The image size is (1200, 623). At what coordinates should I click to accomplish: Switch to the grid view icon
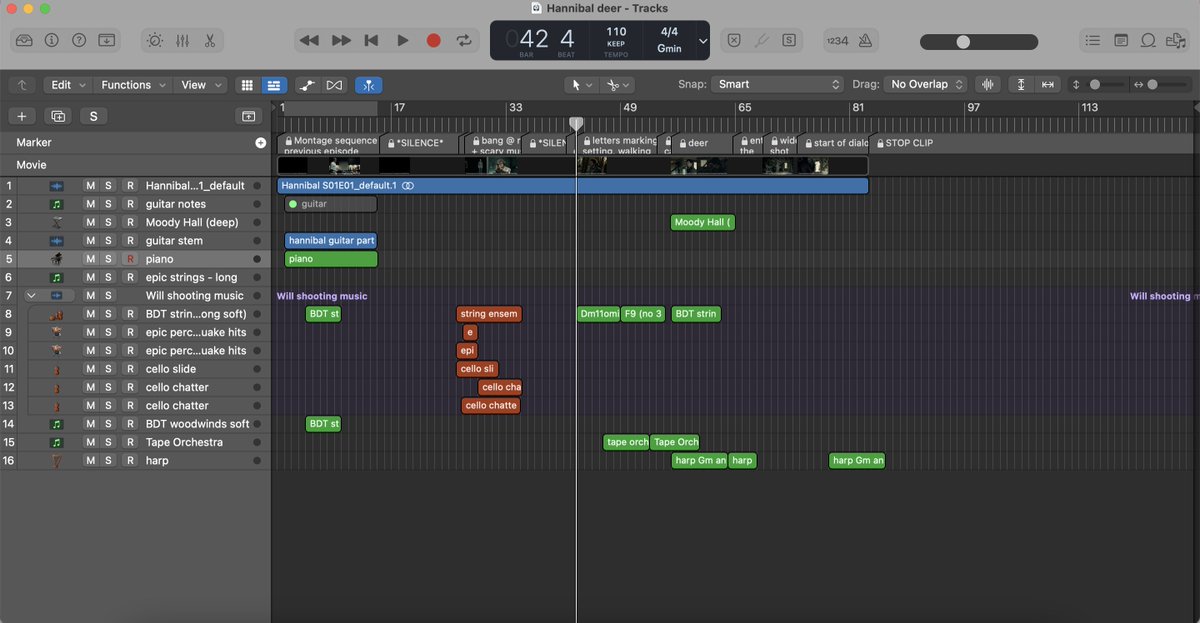(248, 85)
